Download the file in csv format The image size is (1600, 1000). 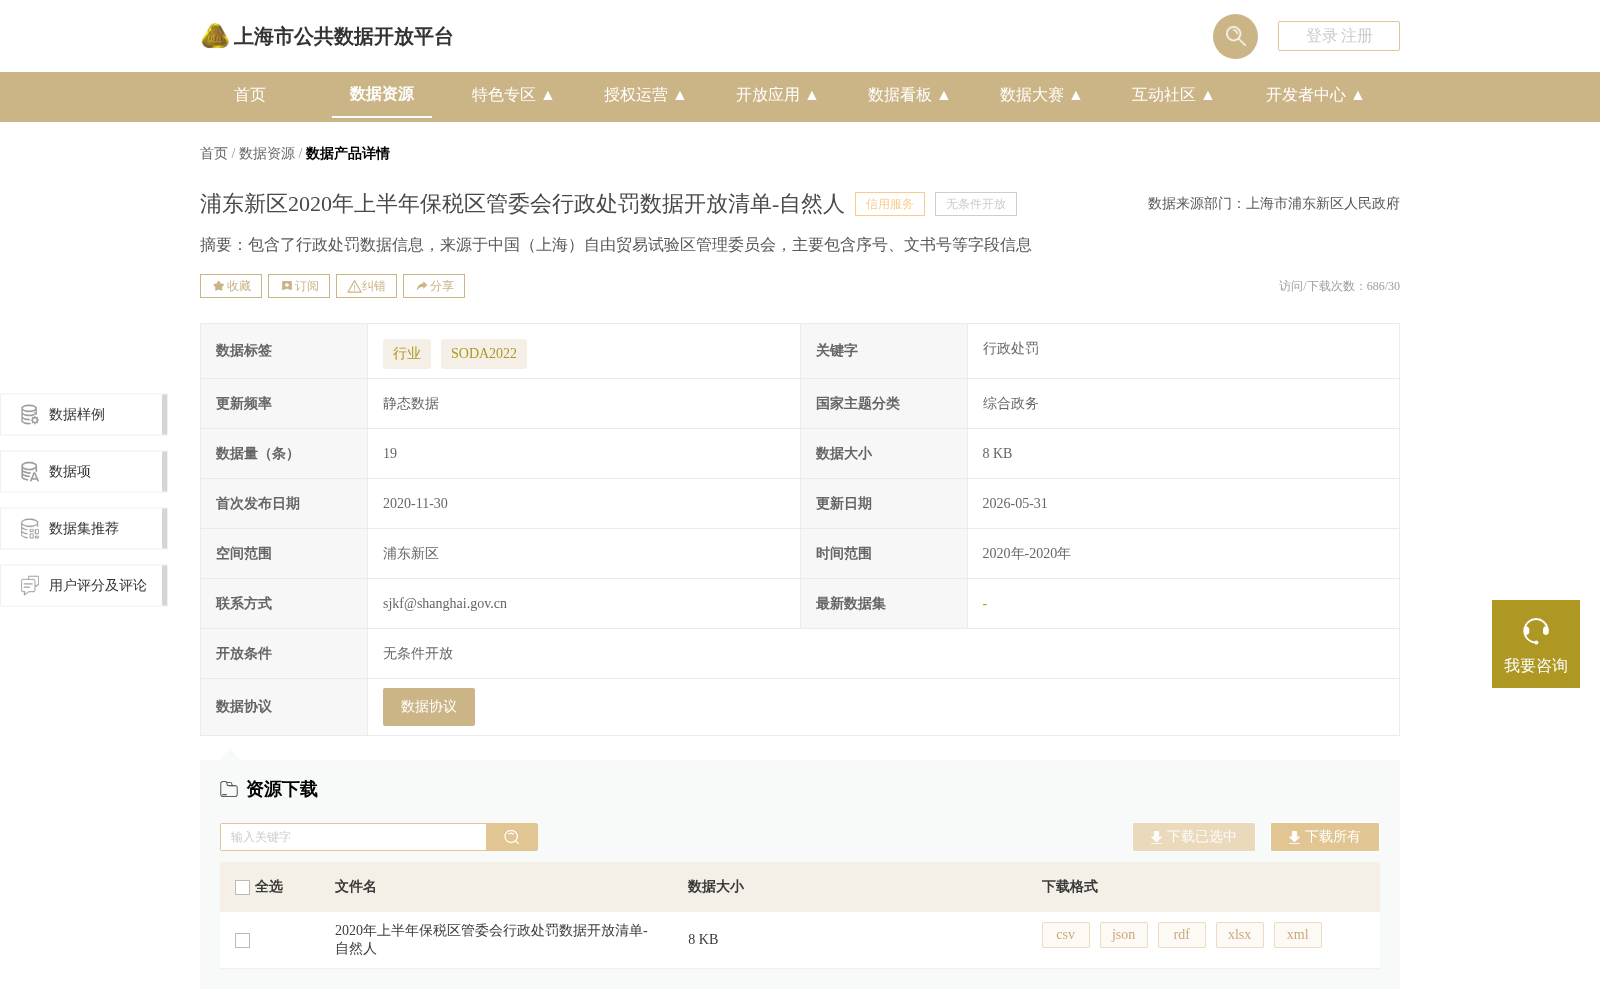point(1066,935)
